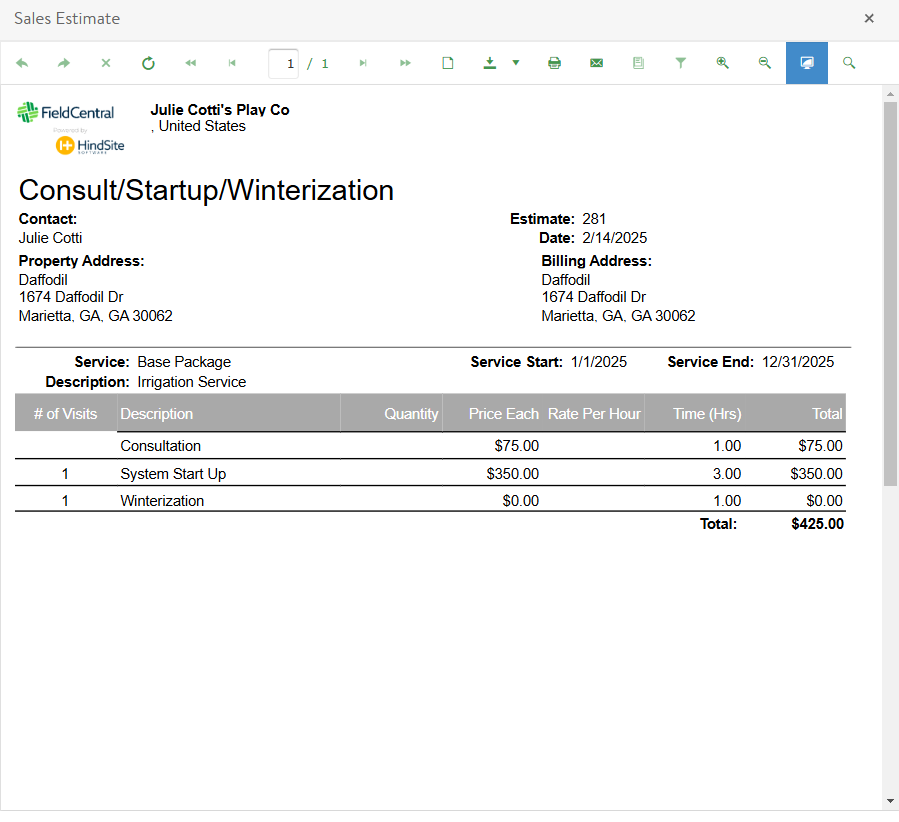Open the export format dropdown arrow
The height and width of the screenshot is (822, 899).
pyautogui.click(x=516, y=63)
